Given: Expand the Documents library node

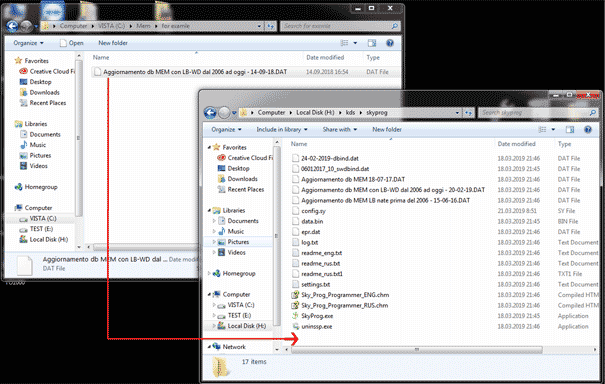Looking at the screenshot, I should (214, 221).
